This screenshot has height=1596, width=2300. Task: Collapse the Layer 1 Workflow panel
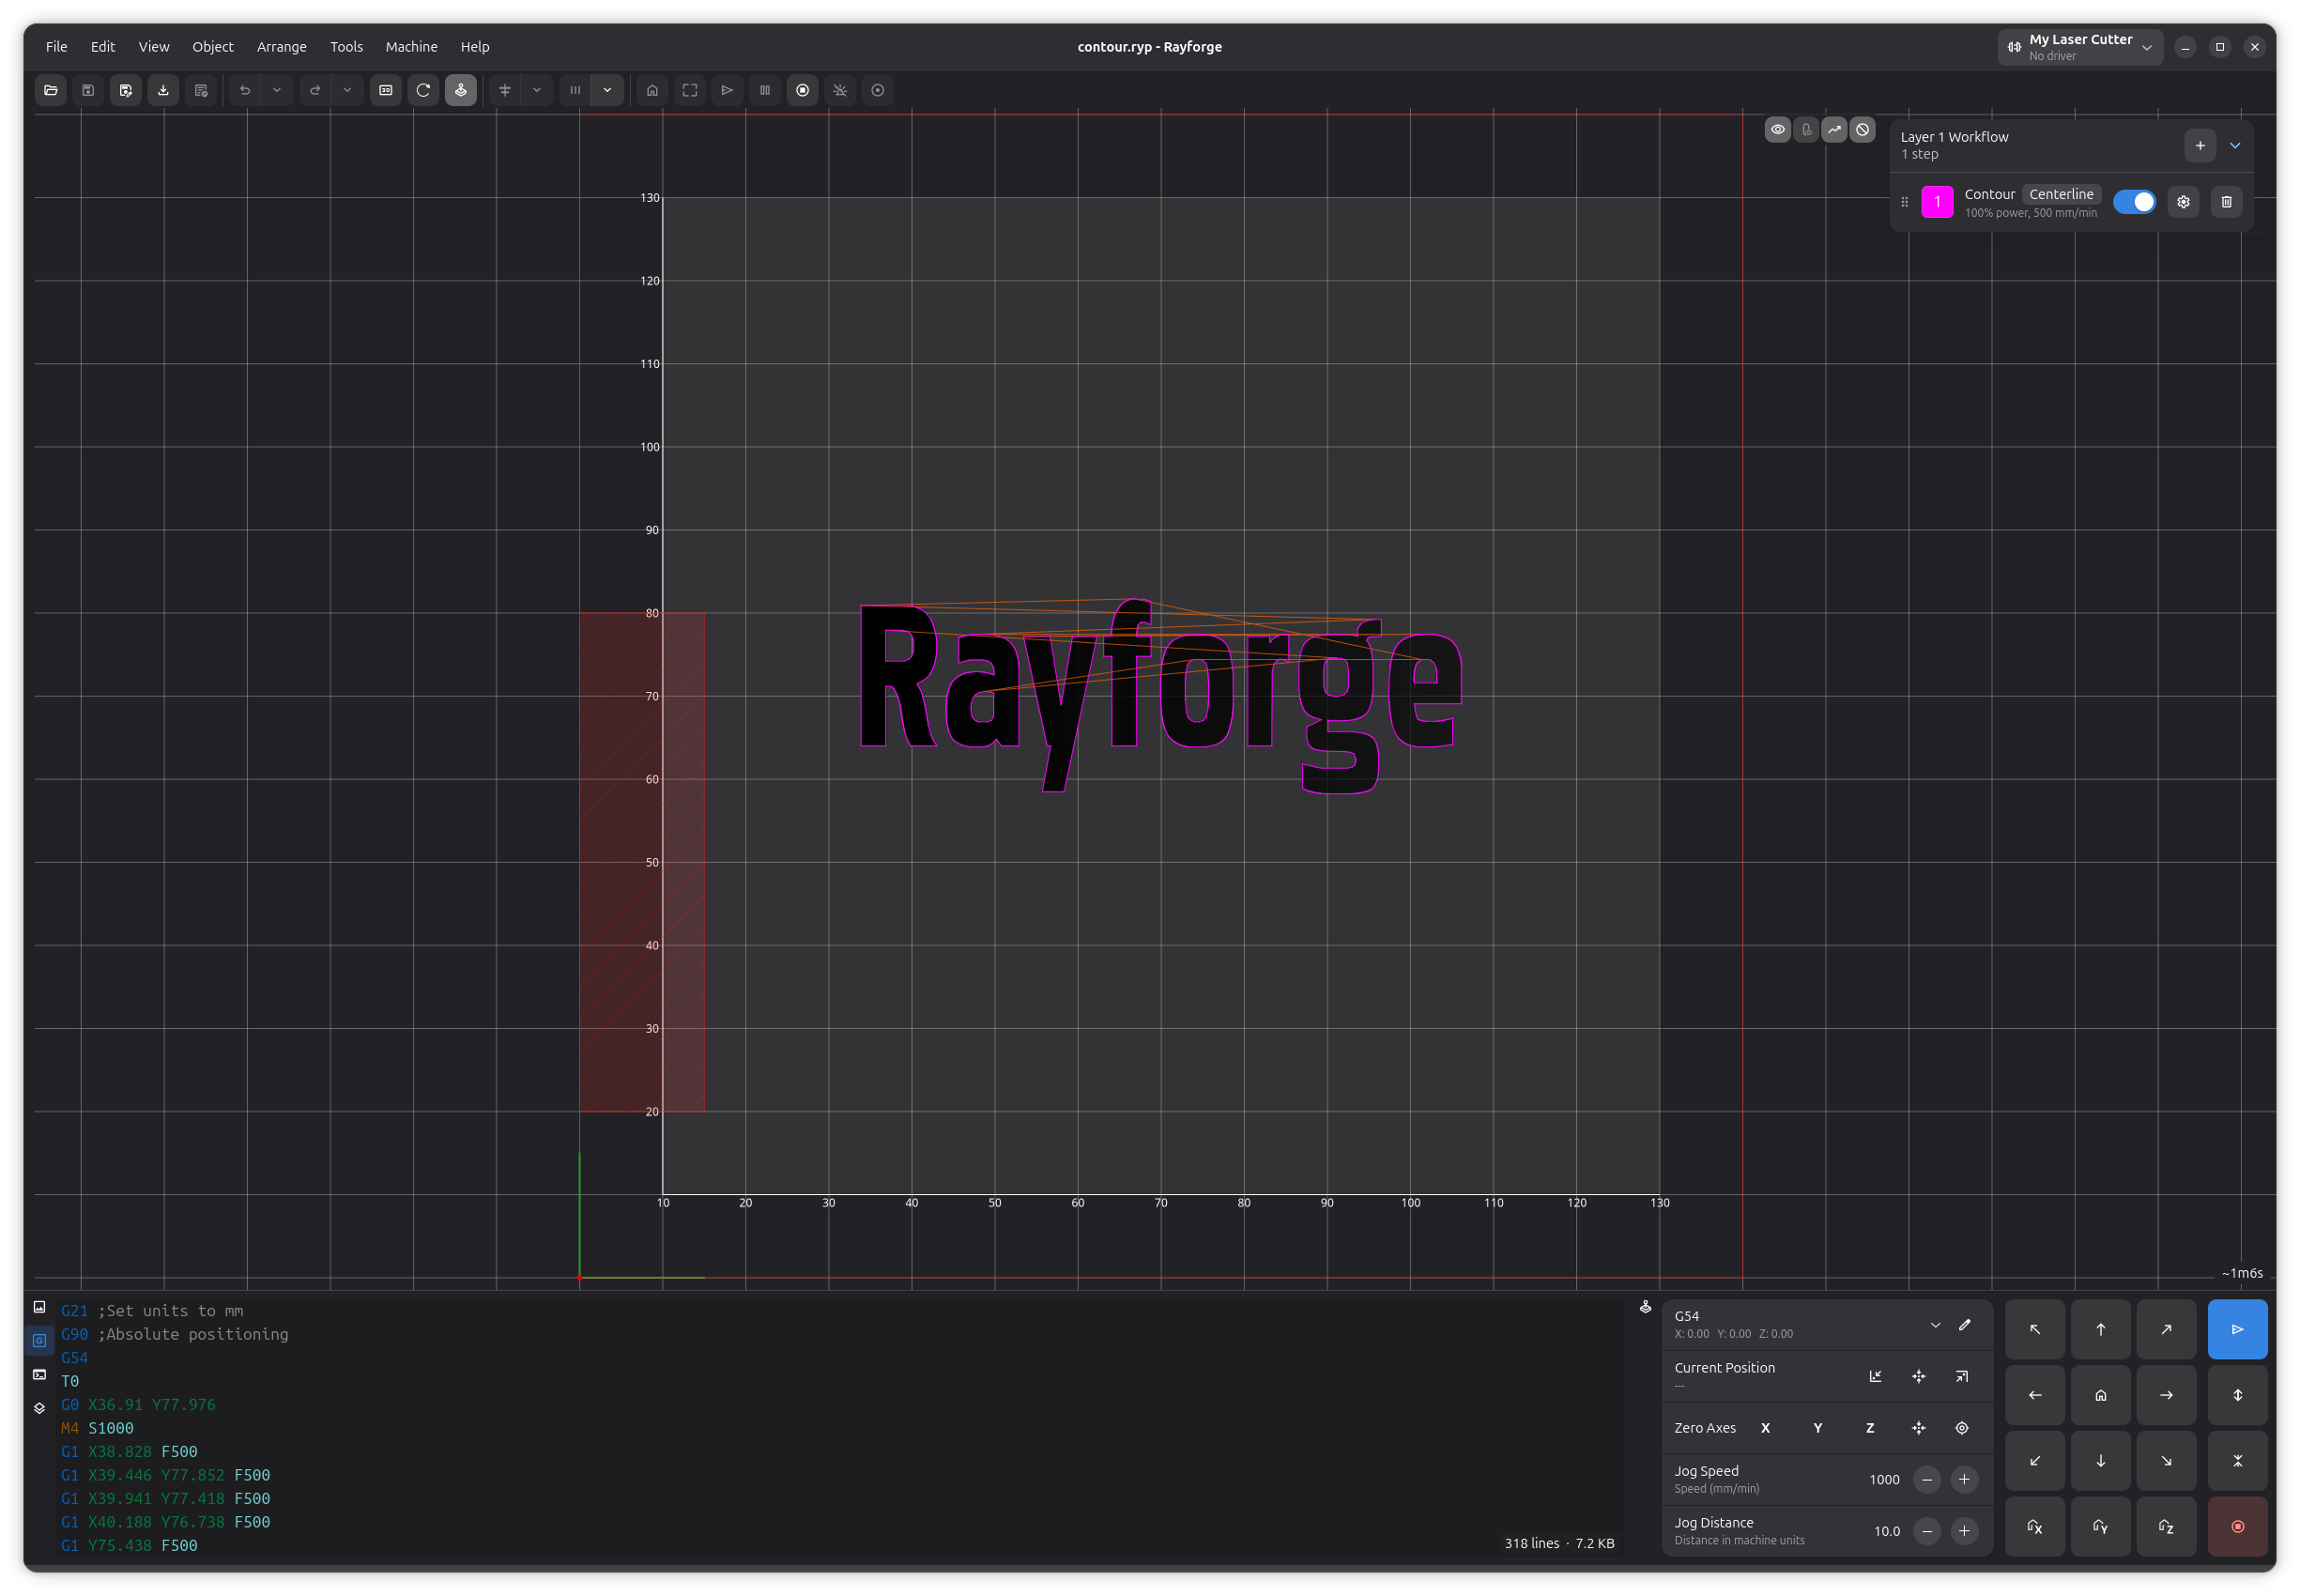pyautogui.click(x=2235, y=146)
